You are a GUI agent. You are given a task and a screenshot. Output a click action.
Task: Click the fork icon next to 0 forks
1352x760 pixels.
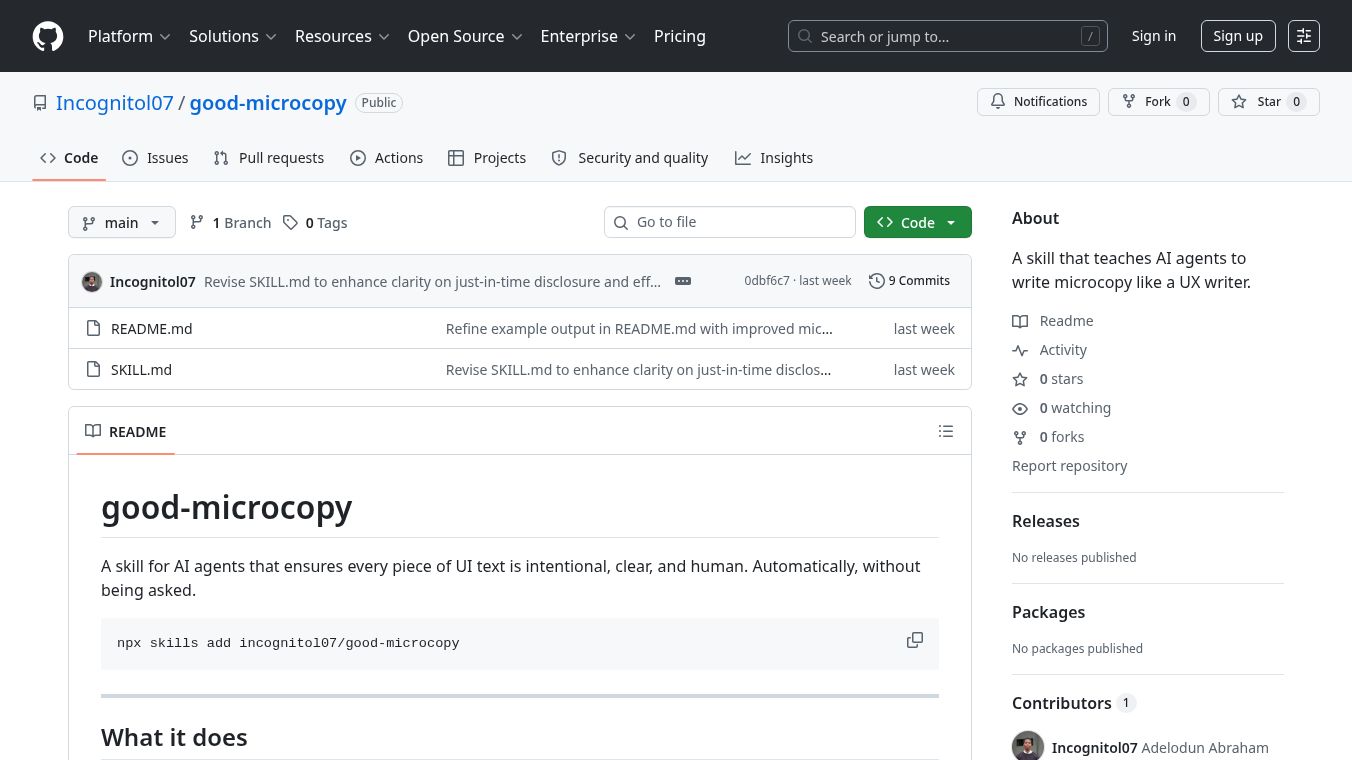pos(1020,437)
